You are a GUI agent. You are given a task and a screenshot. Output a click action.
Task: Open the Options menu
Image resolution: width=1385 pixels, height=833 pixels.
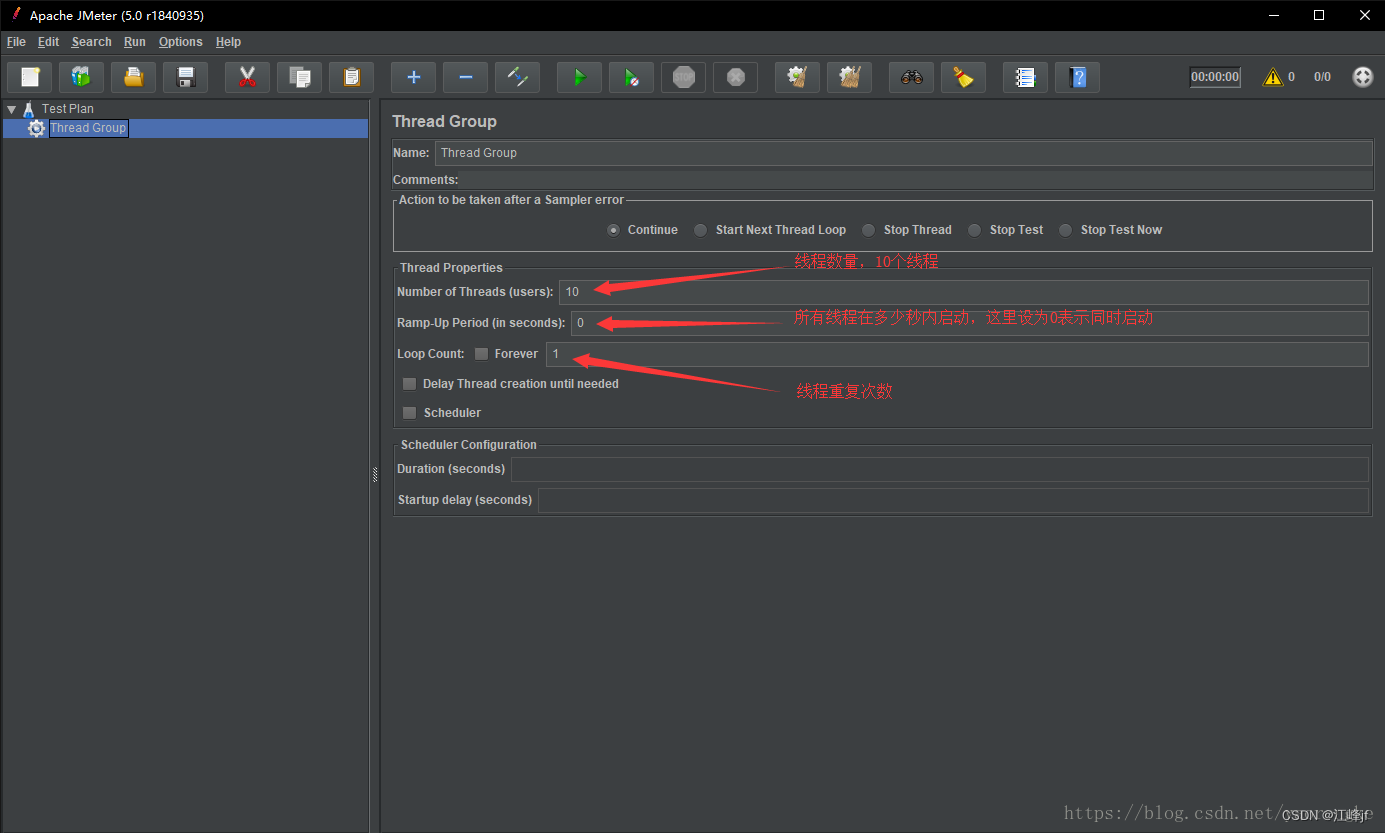click(x=181, y=42)
